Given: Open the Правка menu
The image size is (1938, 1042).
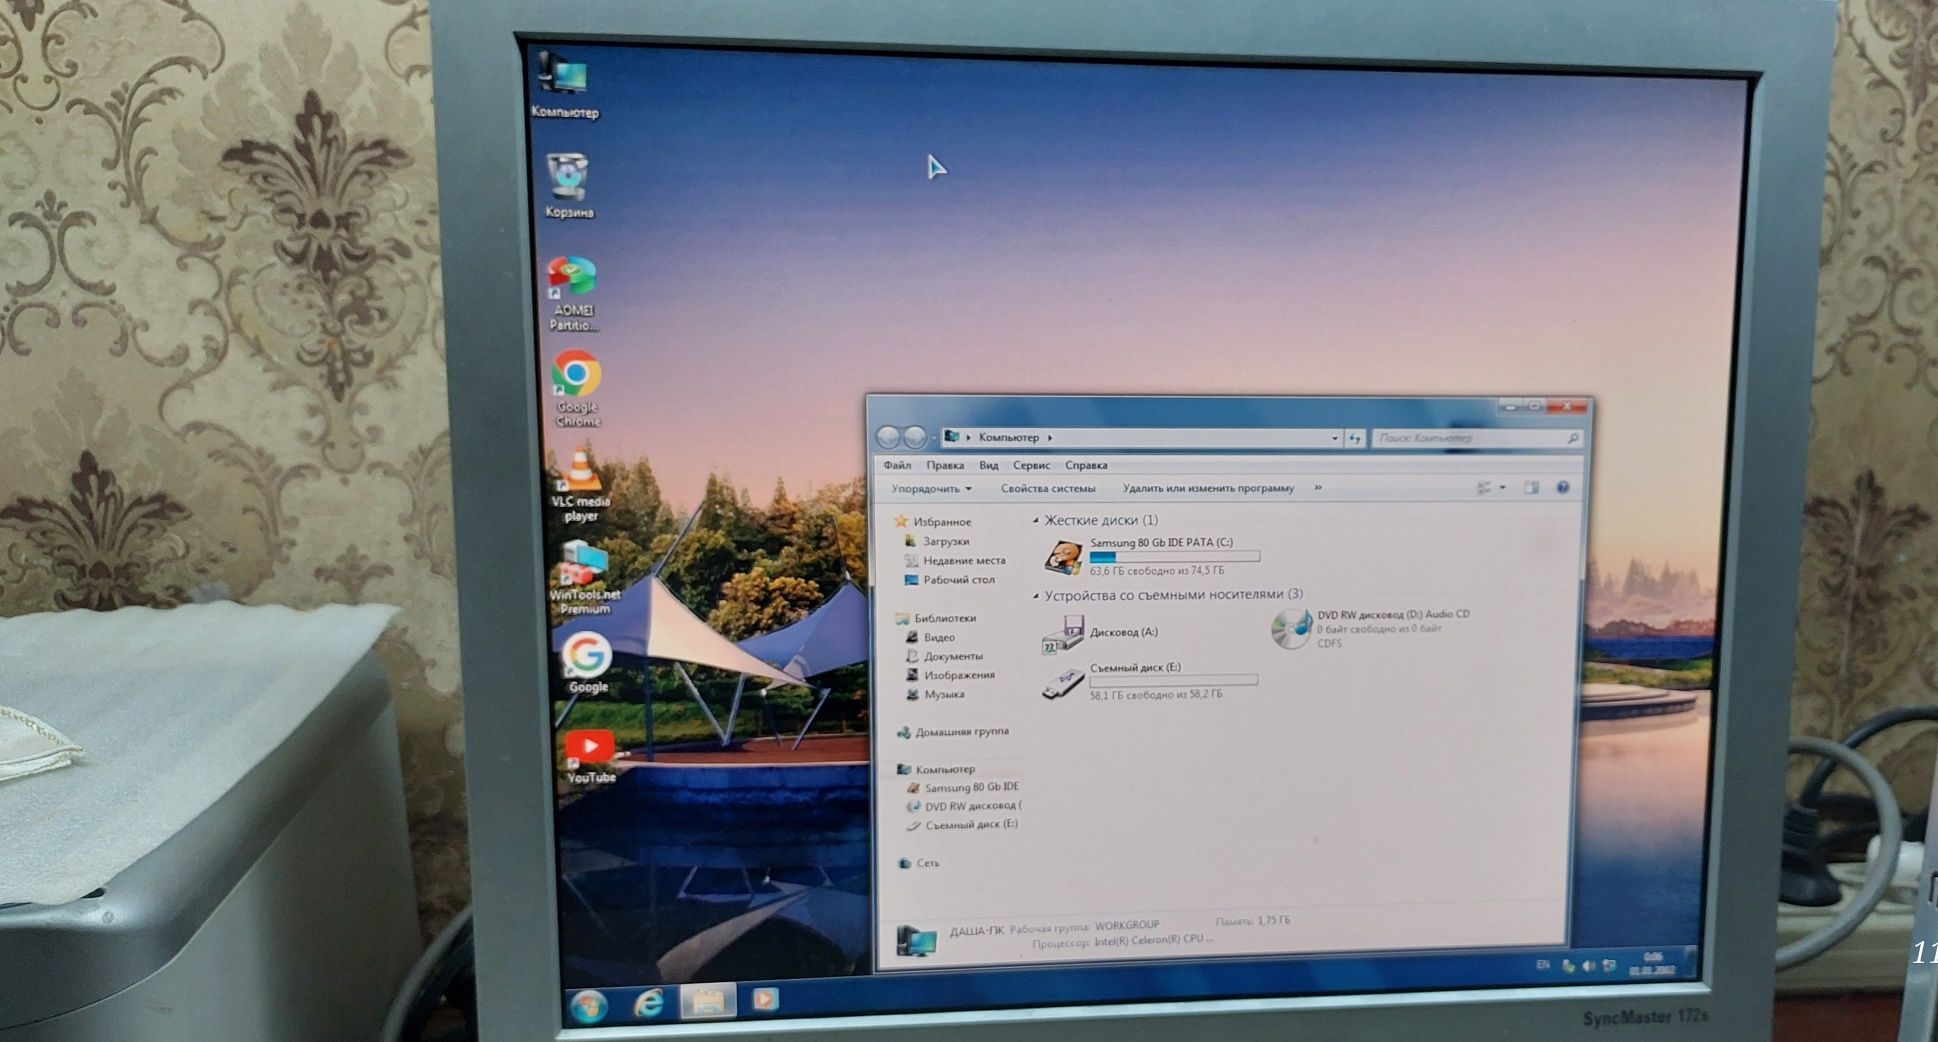Looking at the screenshot, I should tap(945, 465).
